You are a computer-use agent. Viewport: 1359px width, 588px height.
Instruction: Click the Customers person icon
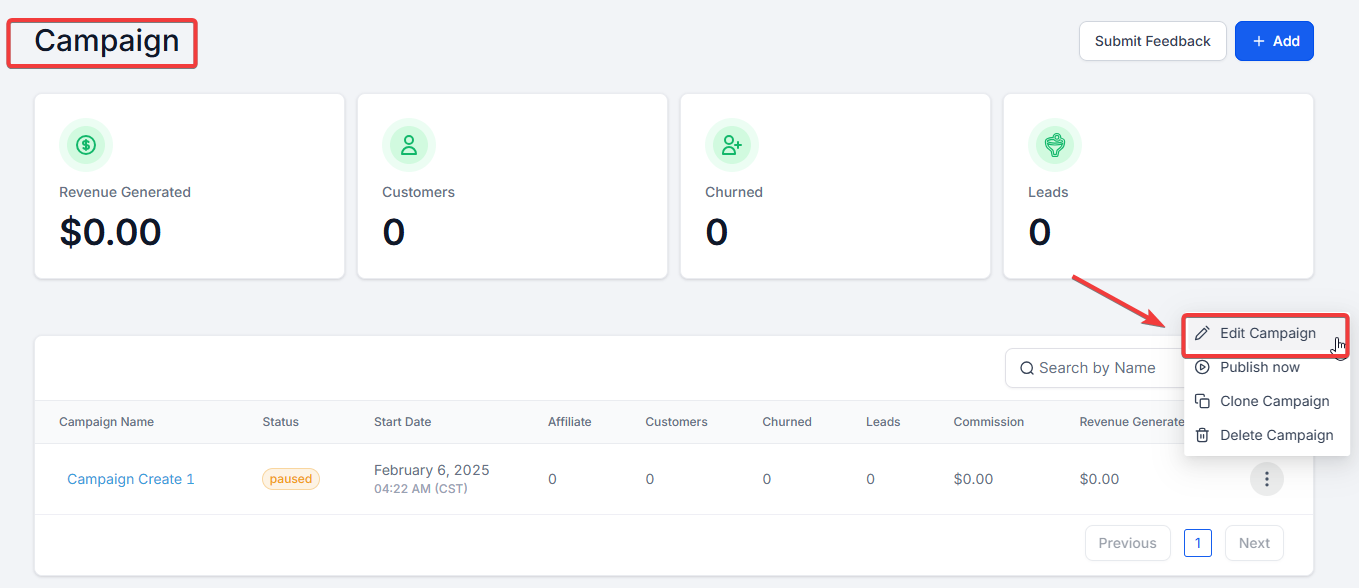click(x=409, y=145)
